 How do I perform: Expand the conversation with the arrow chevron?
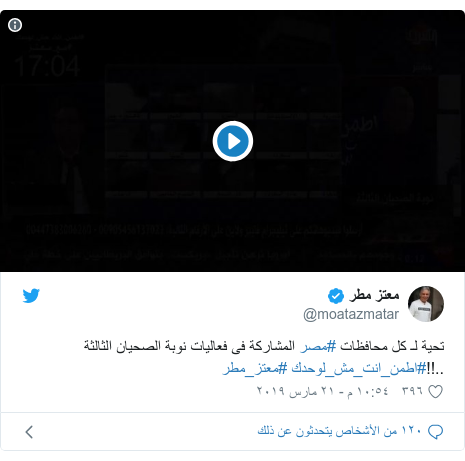coord(29,432)
